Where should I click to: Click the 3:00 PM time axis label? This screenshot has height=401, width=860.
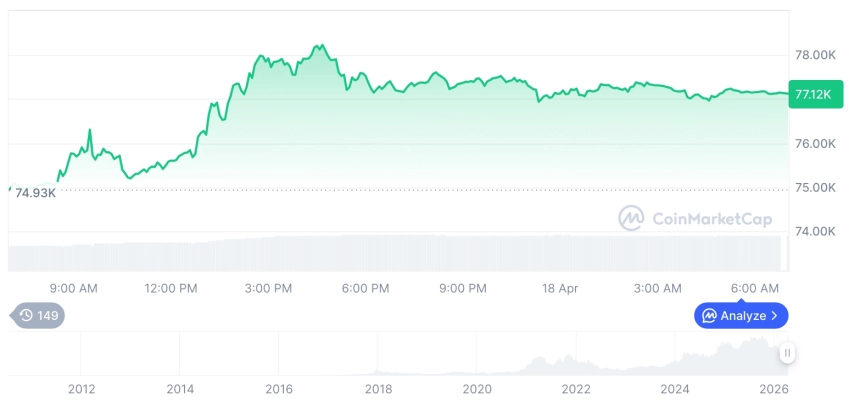(268, 288)
